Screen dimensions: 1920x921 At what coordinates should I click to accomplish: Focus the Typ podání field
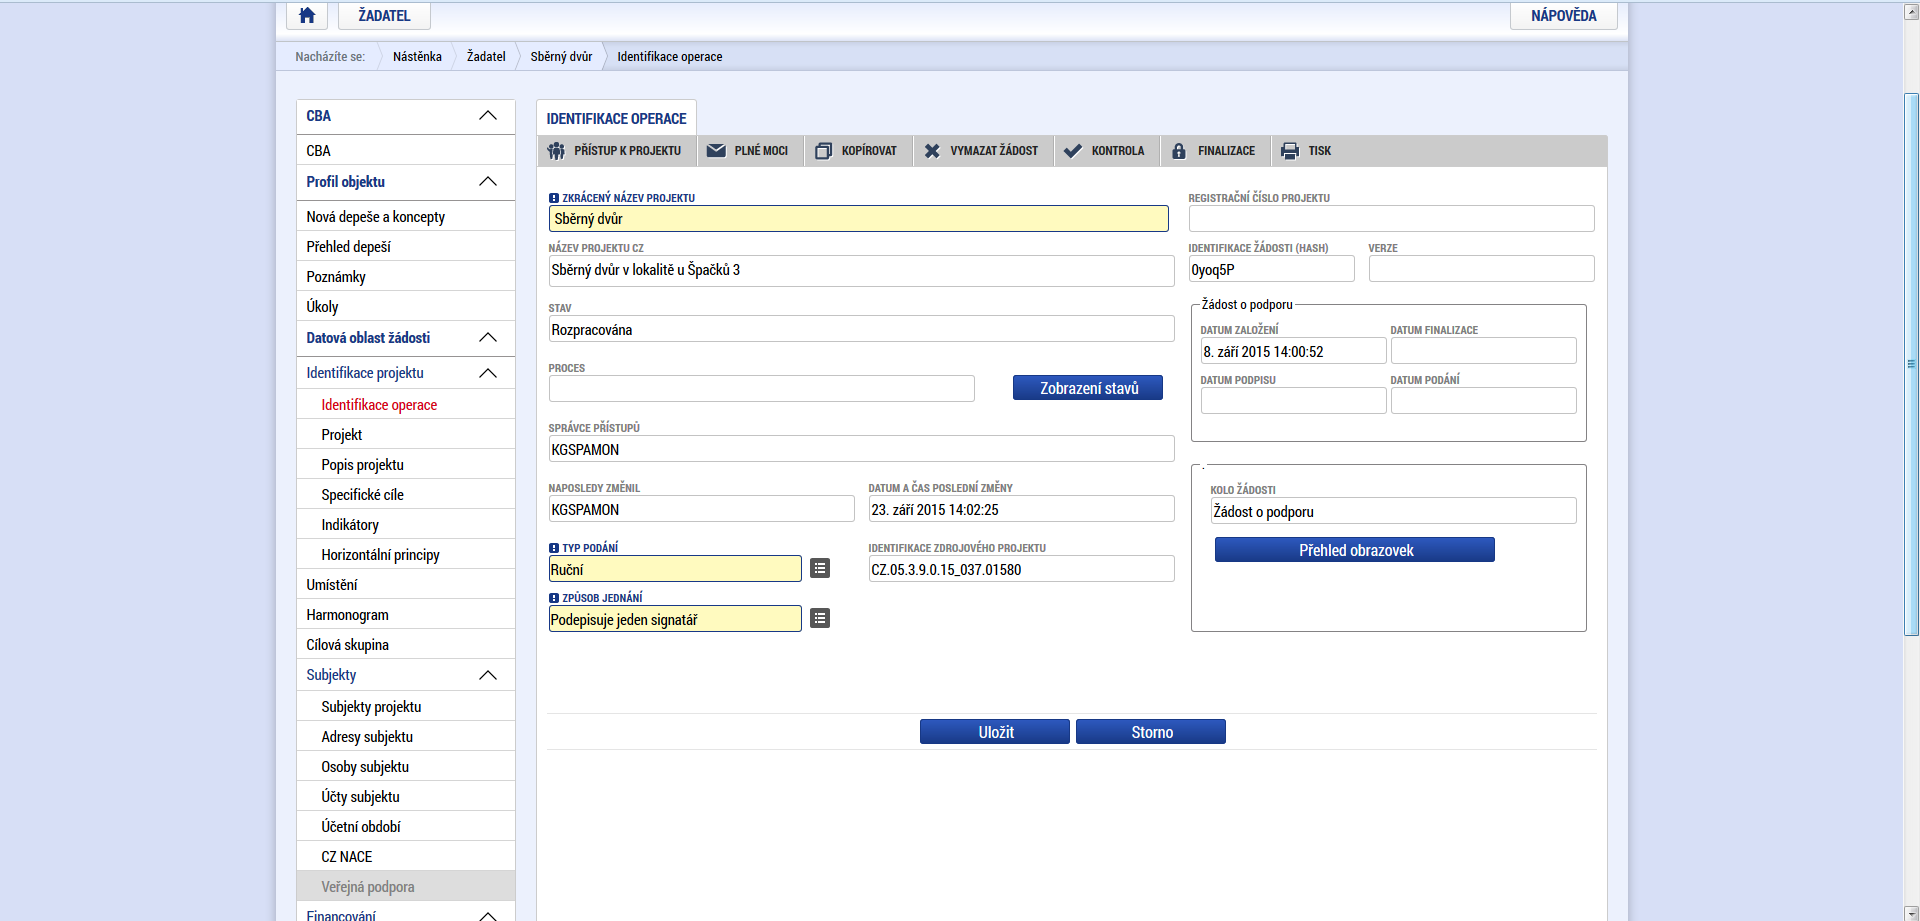pyautogui.click(x=675, y=569)
